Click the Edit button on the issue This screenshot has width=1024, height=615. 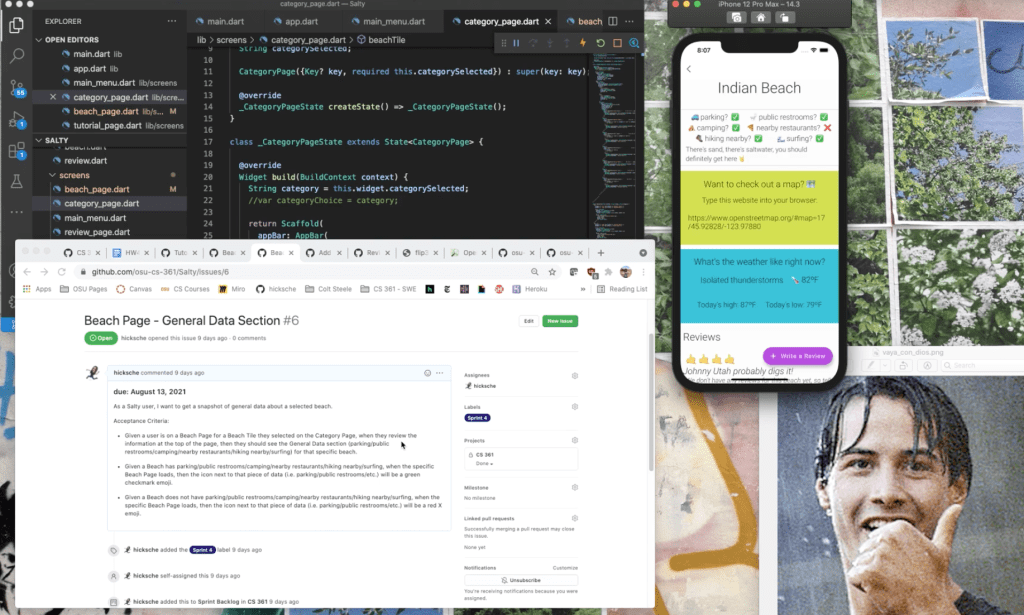[x=527, y=321]
